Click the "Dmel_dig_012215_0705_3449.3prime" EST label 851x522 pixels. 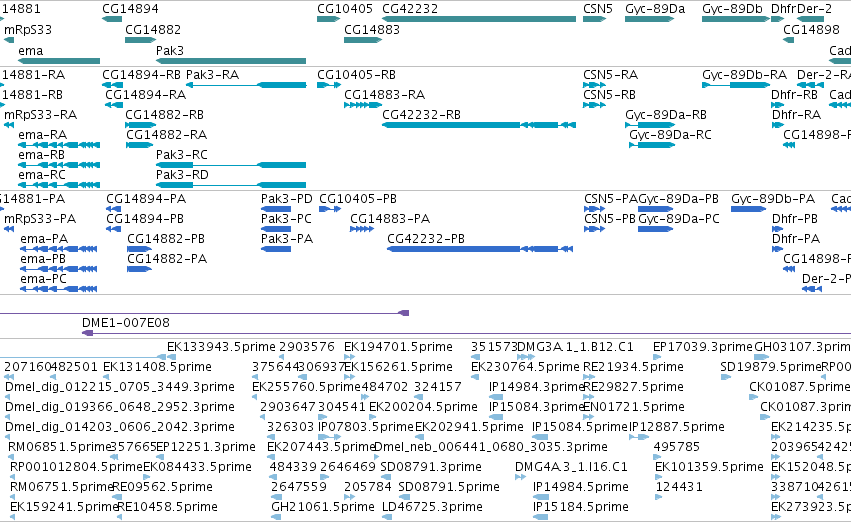point(120,387)
